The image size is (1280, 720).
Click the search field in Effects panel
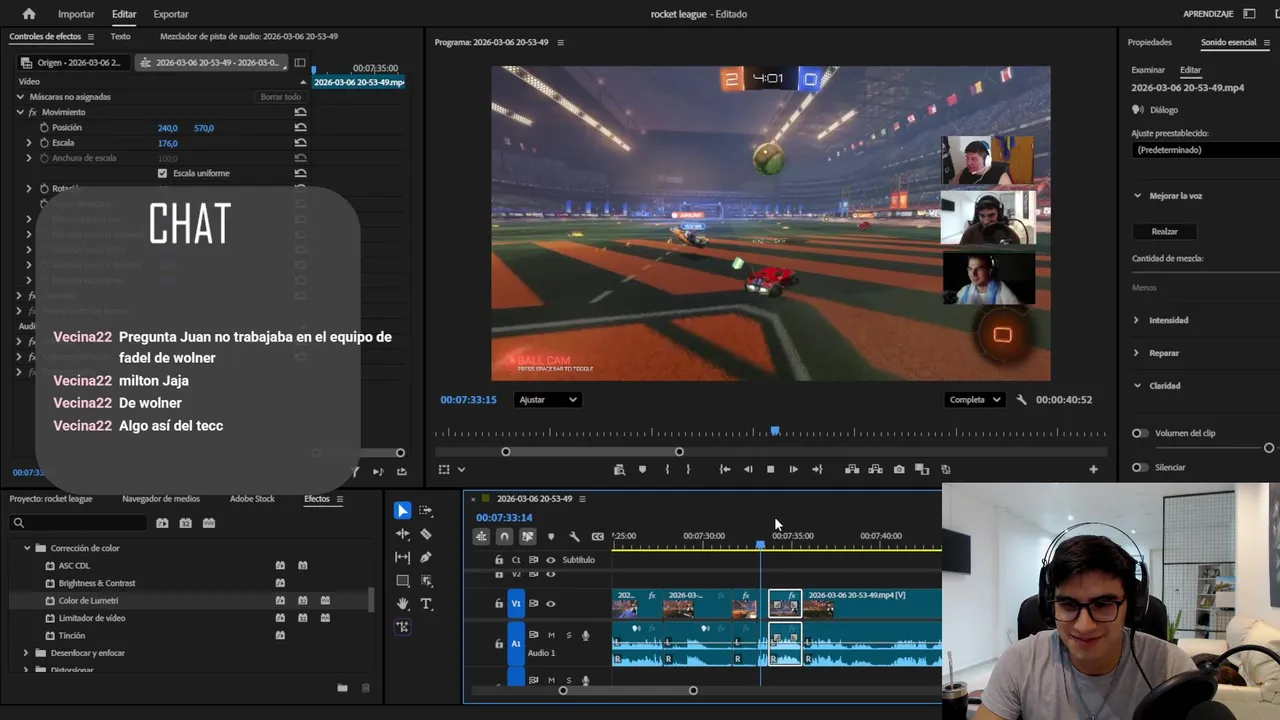point(78,523)
